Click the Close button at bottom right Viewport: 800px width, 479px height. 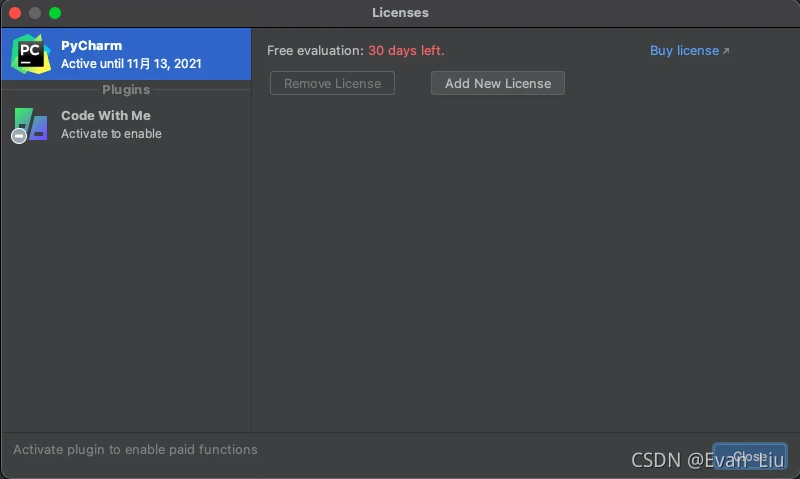749,456
